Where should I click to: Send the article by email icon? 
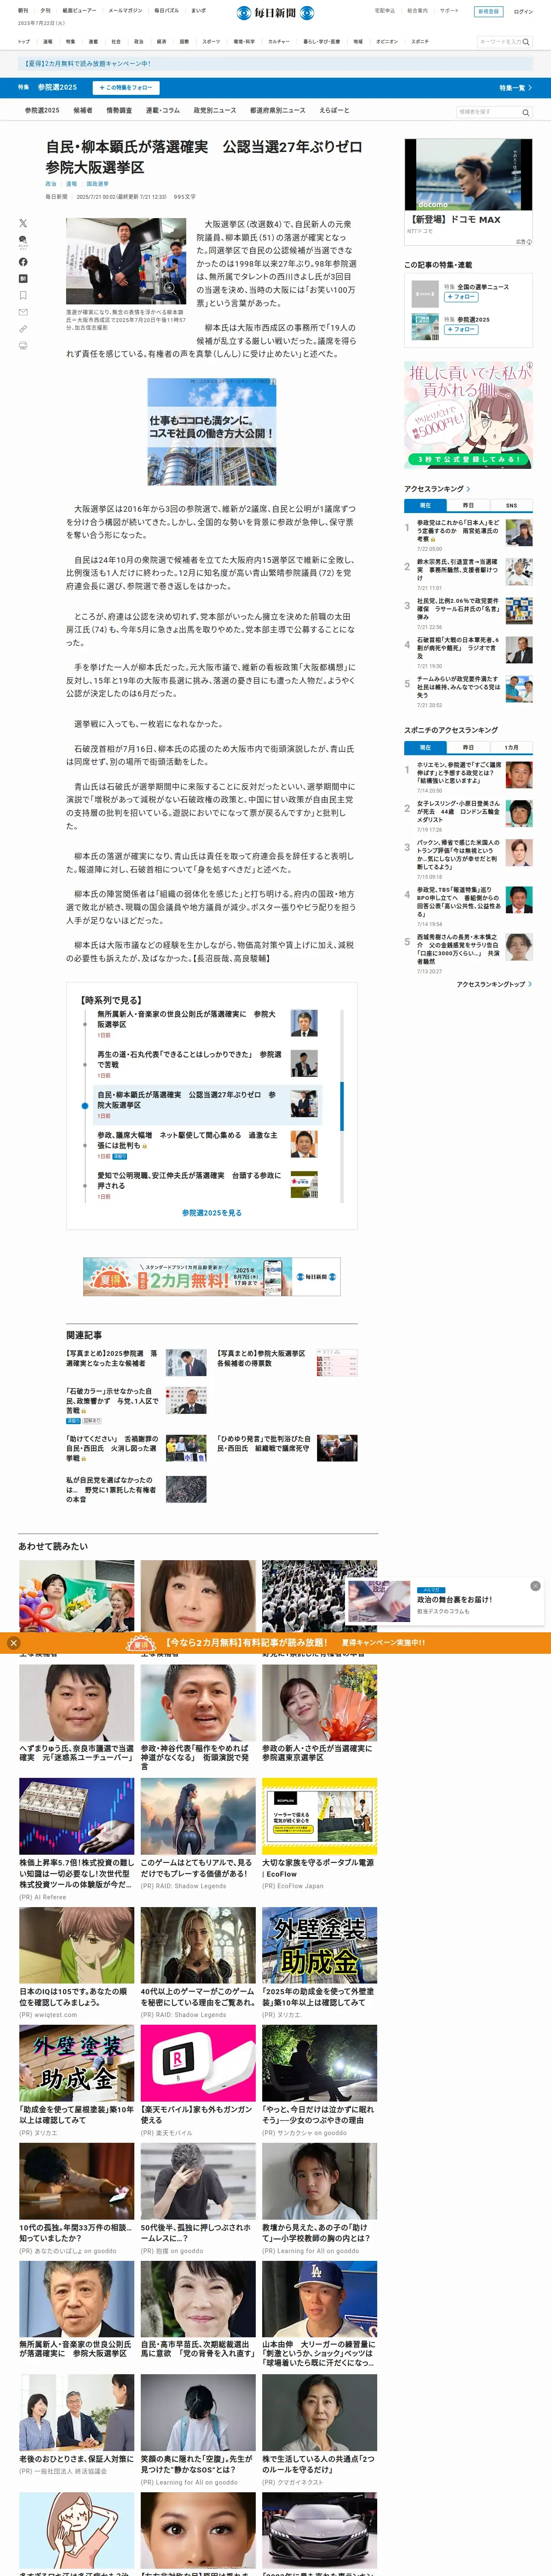pos(23,312)
